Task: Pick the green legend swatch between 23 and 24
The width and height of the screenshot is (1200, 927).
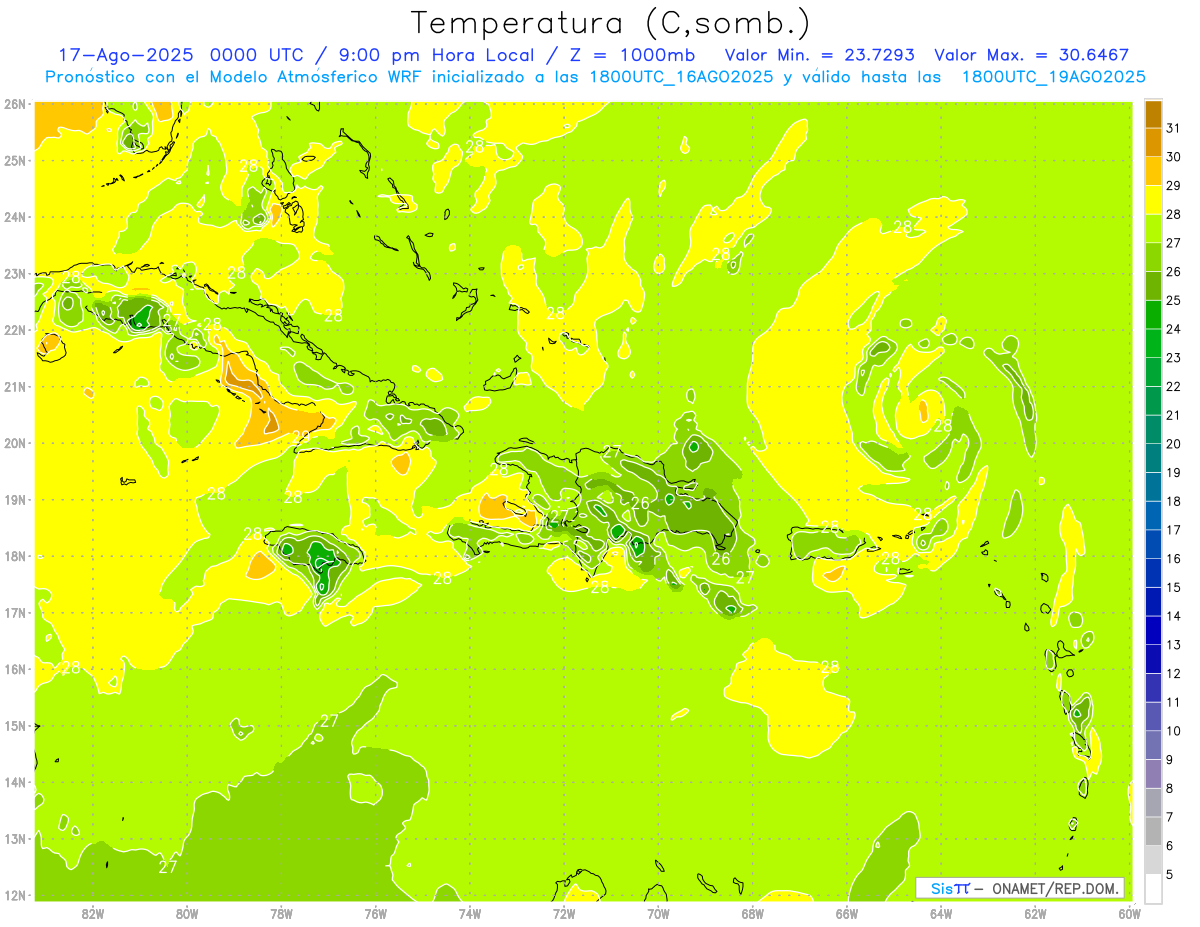Action: click(1153, 342)
